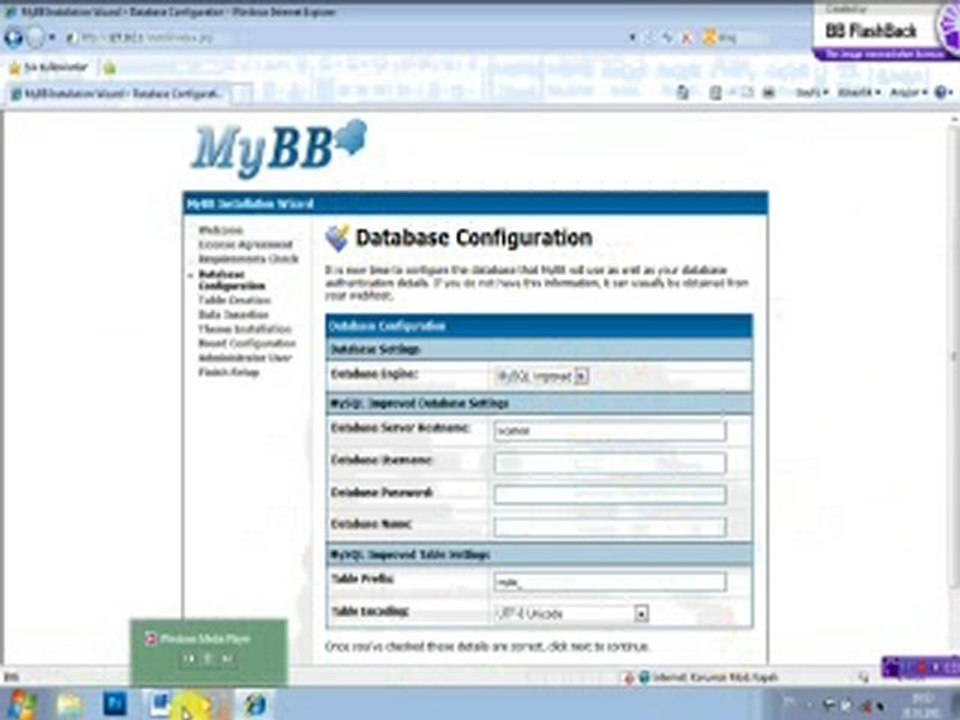
Task: Click the taskbar clock
Action: tap(923, 705)
